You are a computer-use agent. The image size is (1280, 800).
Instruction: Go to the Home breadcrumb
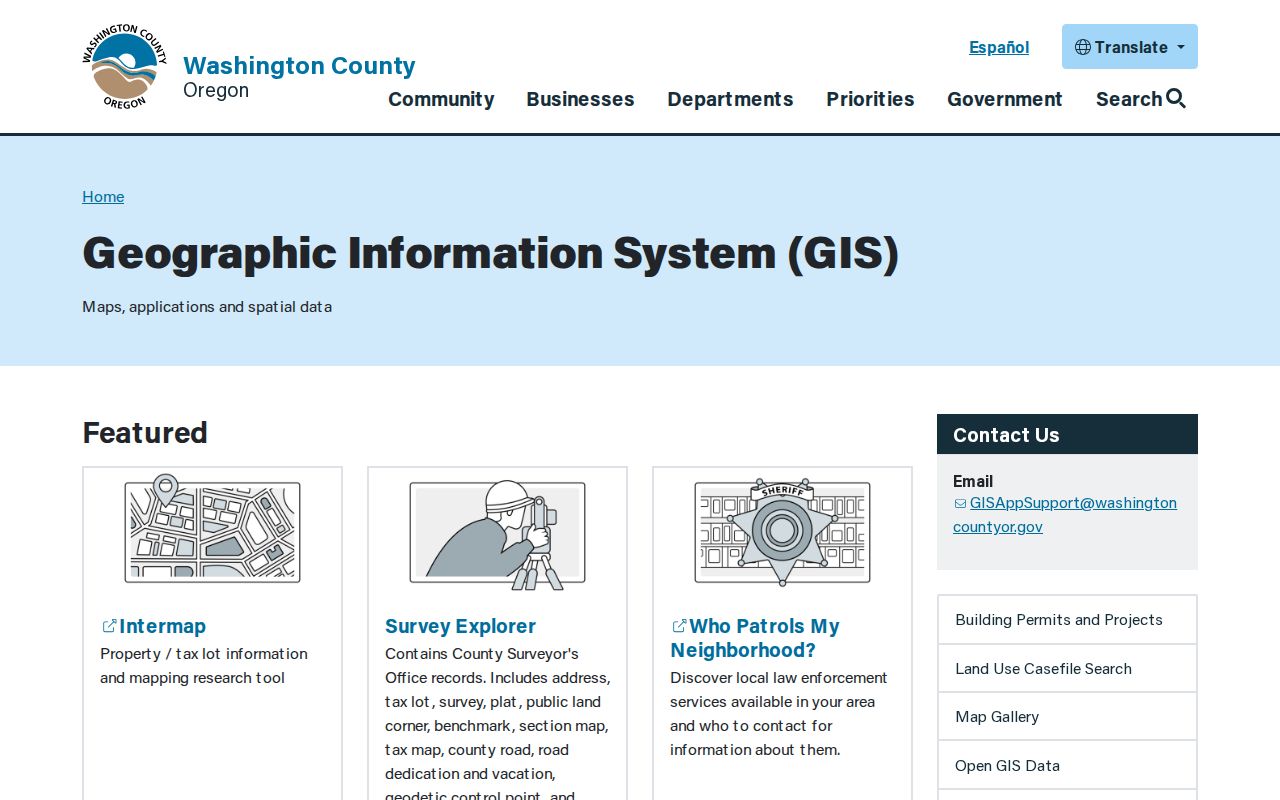coord(103,196)
